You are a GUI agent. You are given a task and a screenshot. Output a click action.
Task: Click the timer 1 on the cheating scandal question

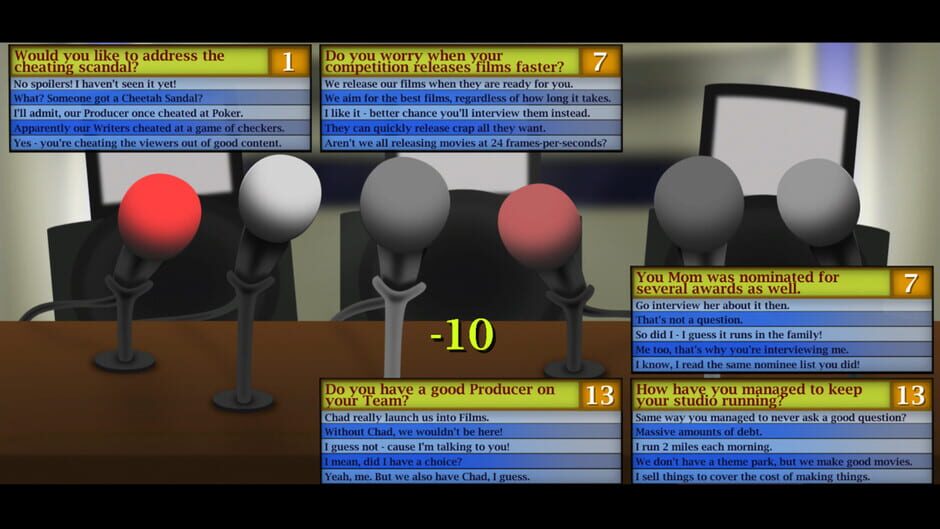(x=289, y=61)
